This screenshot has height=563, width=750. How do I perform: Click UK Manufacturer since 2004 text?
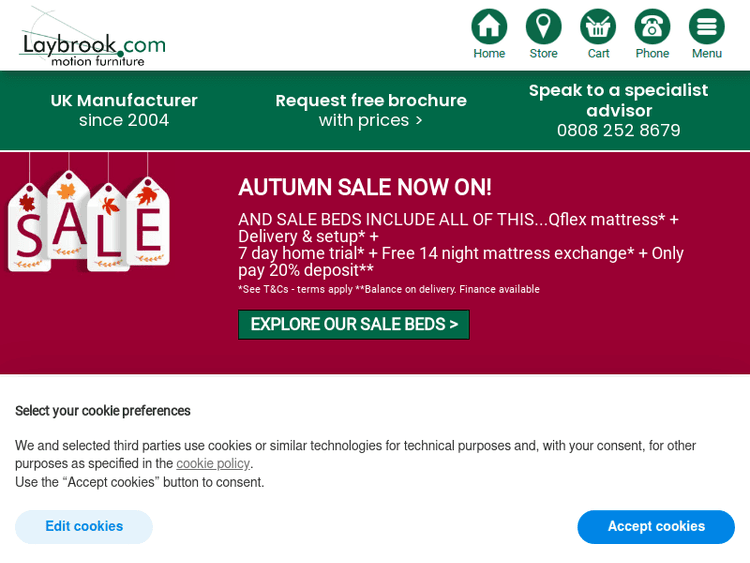[x=124, y=110]
